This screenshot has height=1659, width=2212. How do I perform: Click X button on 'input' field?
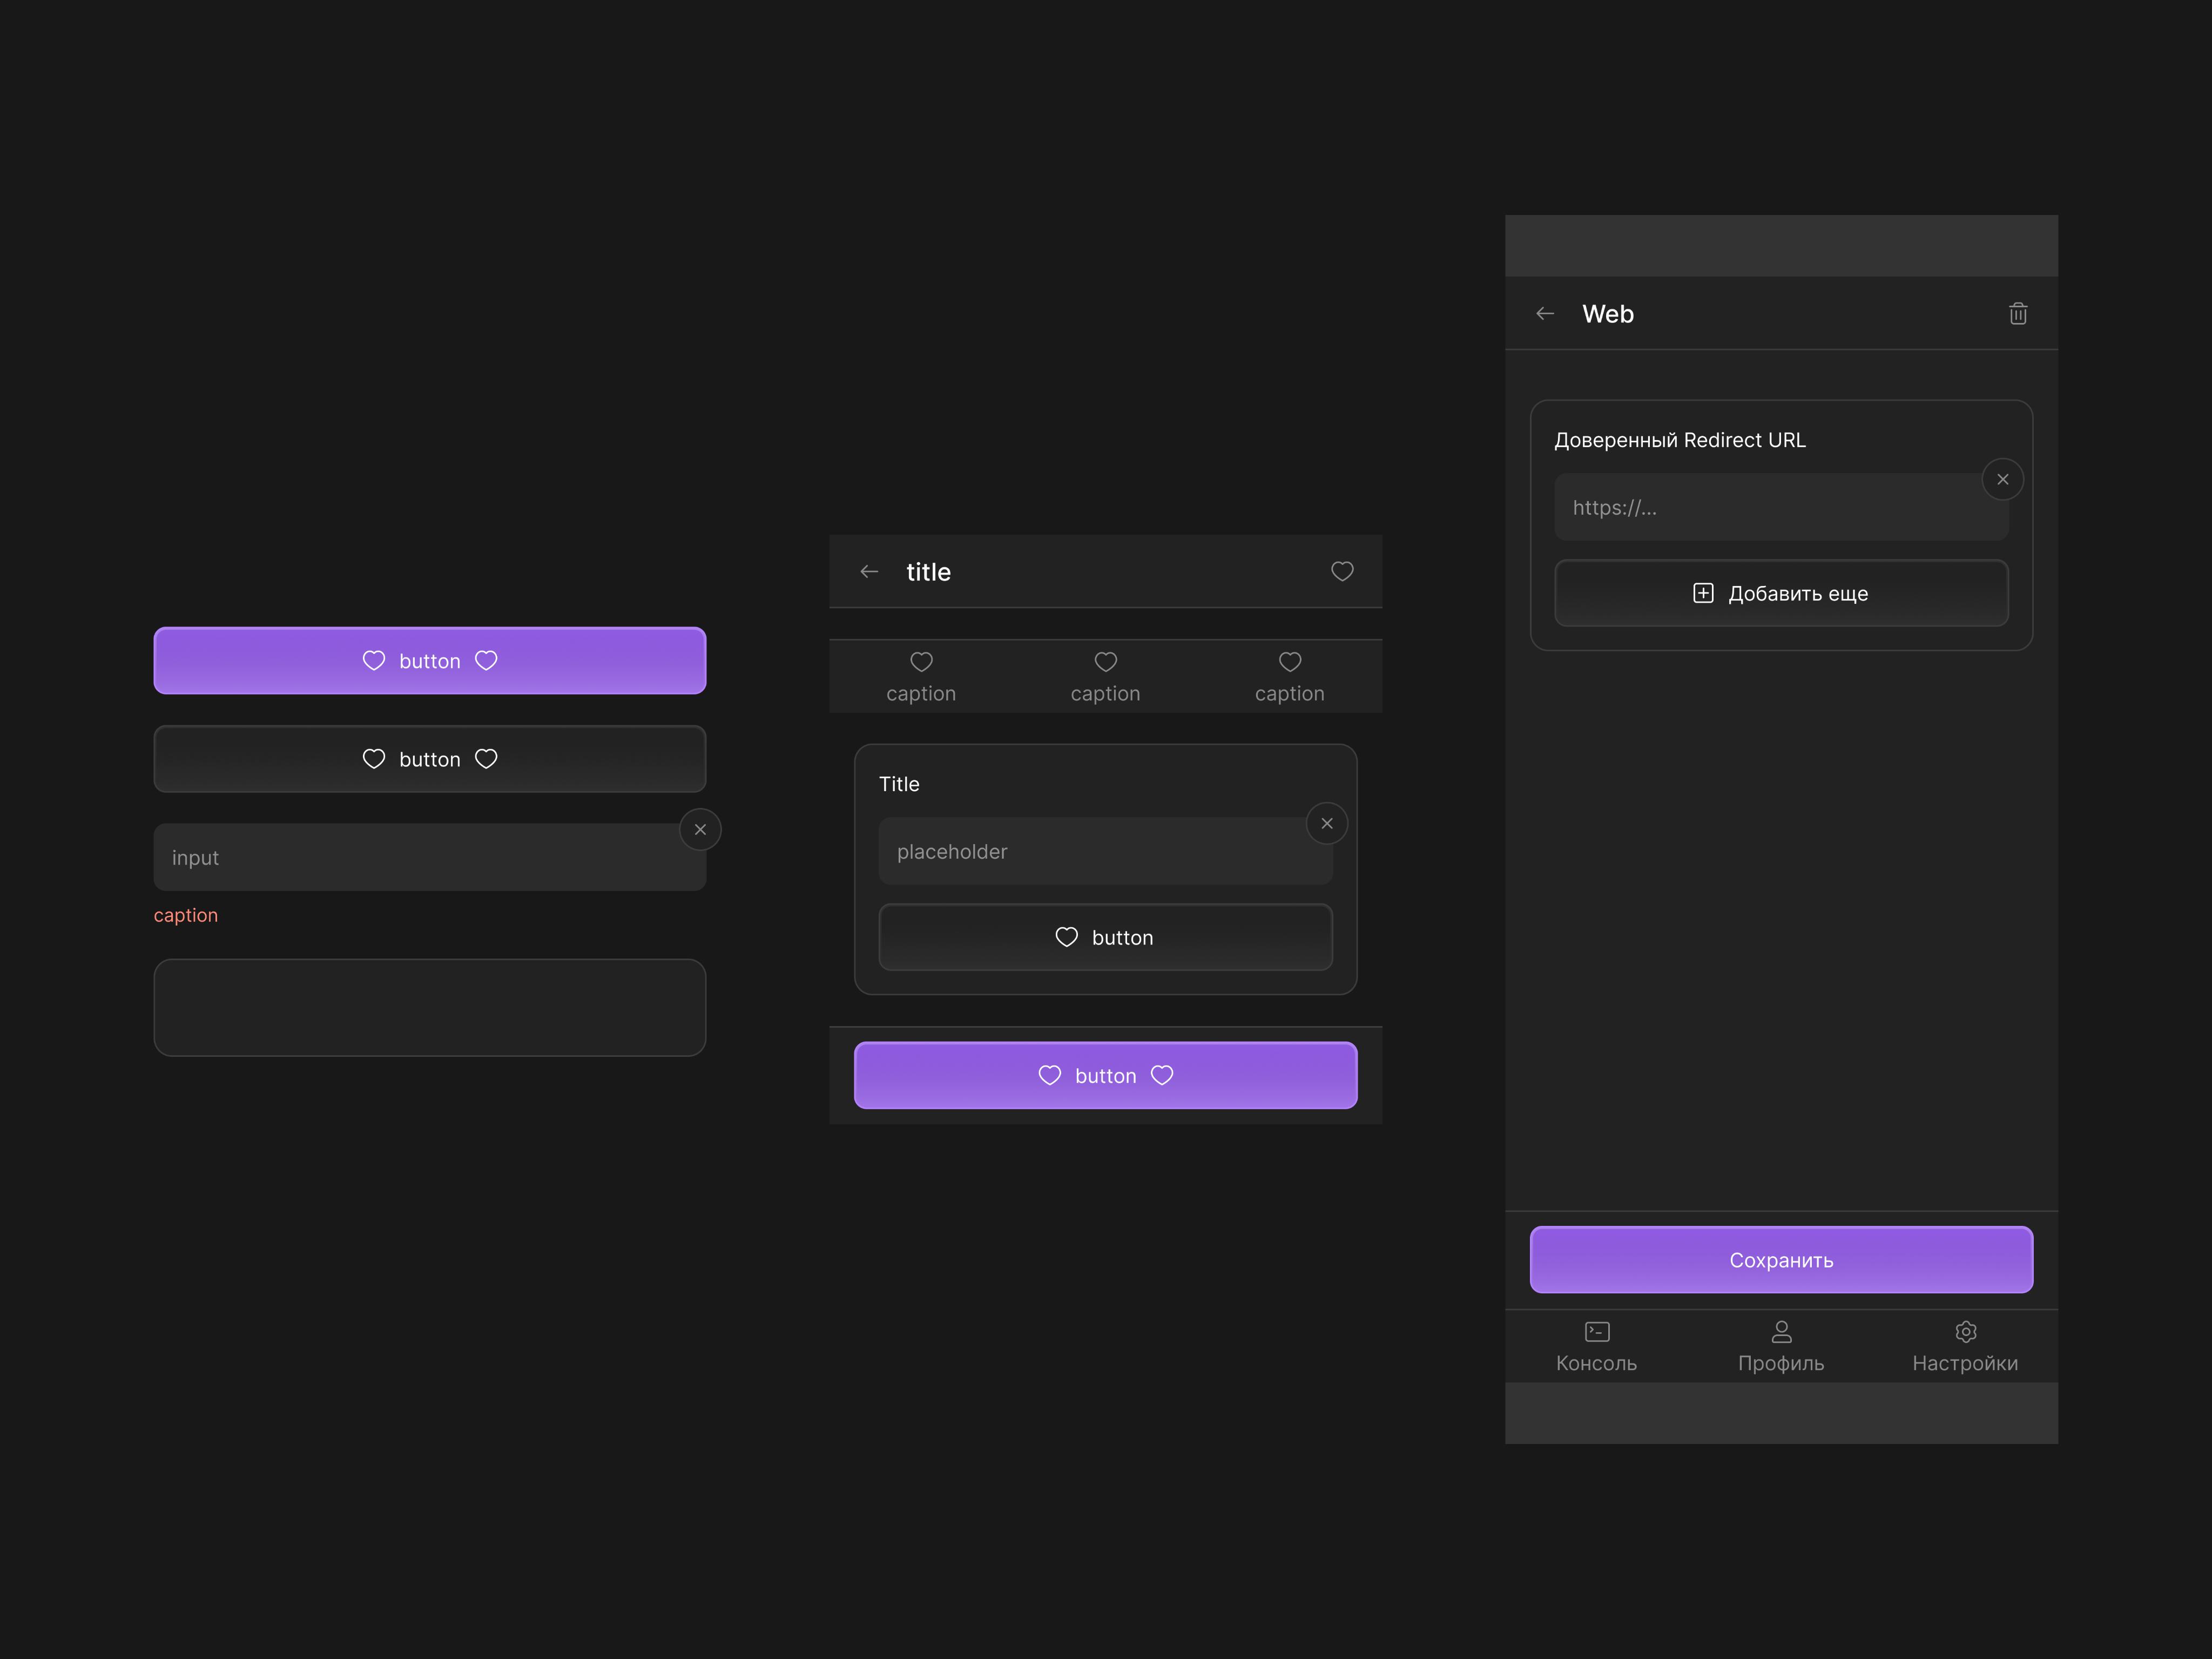(700, 830)
